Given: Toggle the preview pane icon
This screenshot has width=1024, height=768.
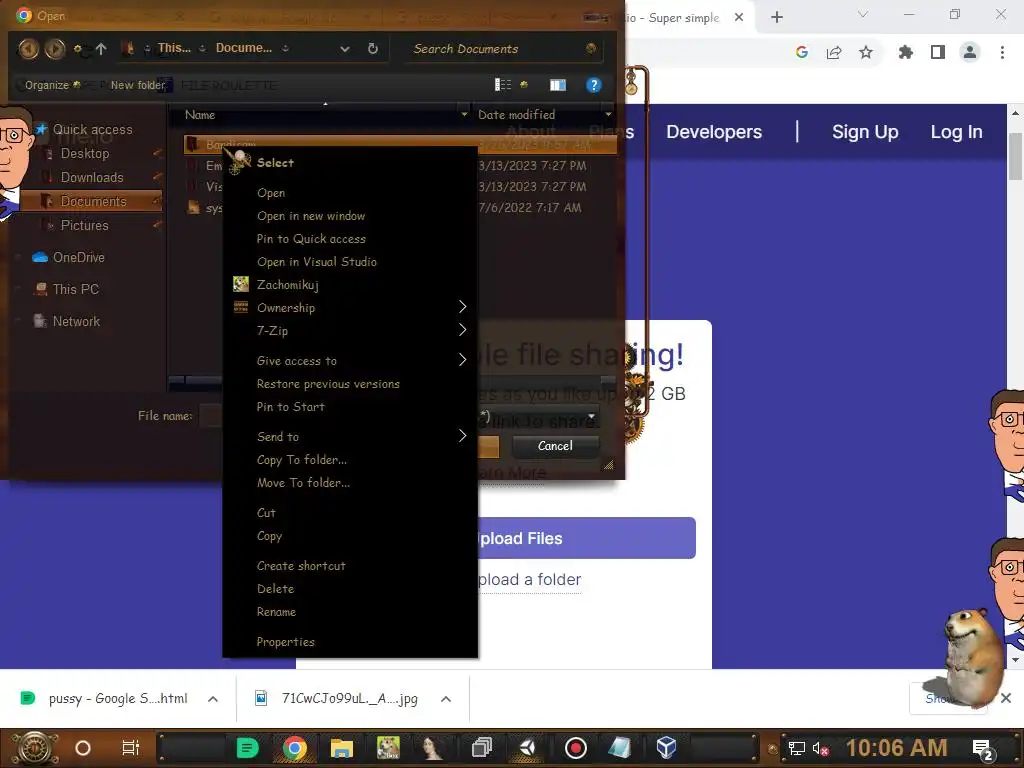Looking at the screenshot, I should tap(558, 85).
